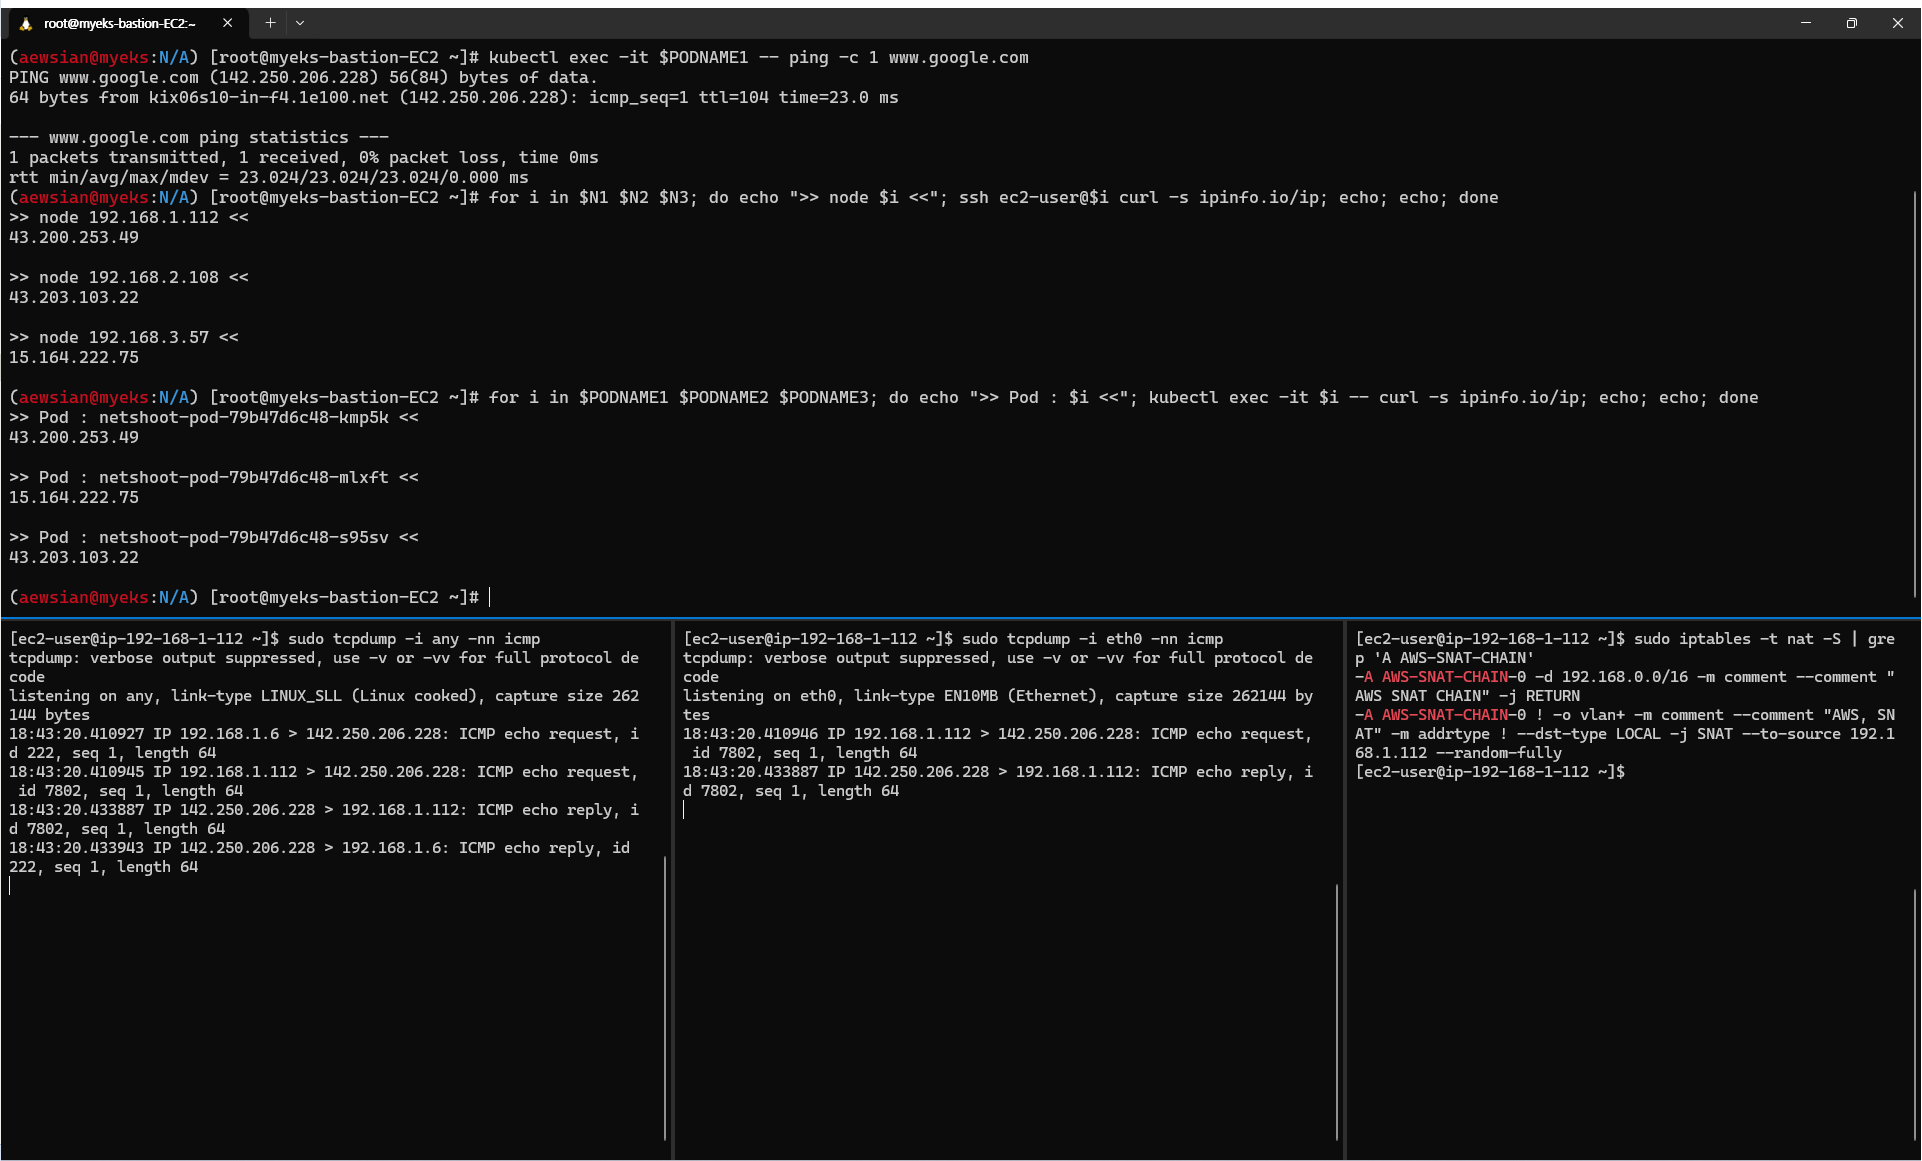Screen dimensions: 1922x1161
Task: Click the red AWS-SNAT-CHAIN text
Action: pyautogui.click(x=1444, y=677)
